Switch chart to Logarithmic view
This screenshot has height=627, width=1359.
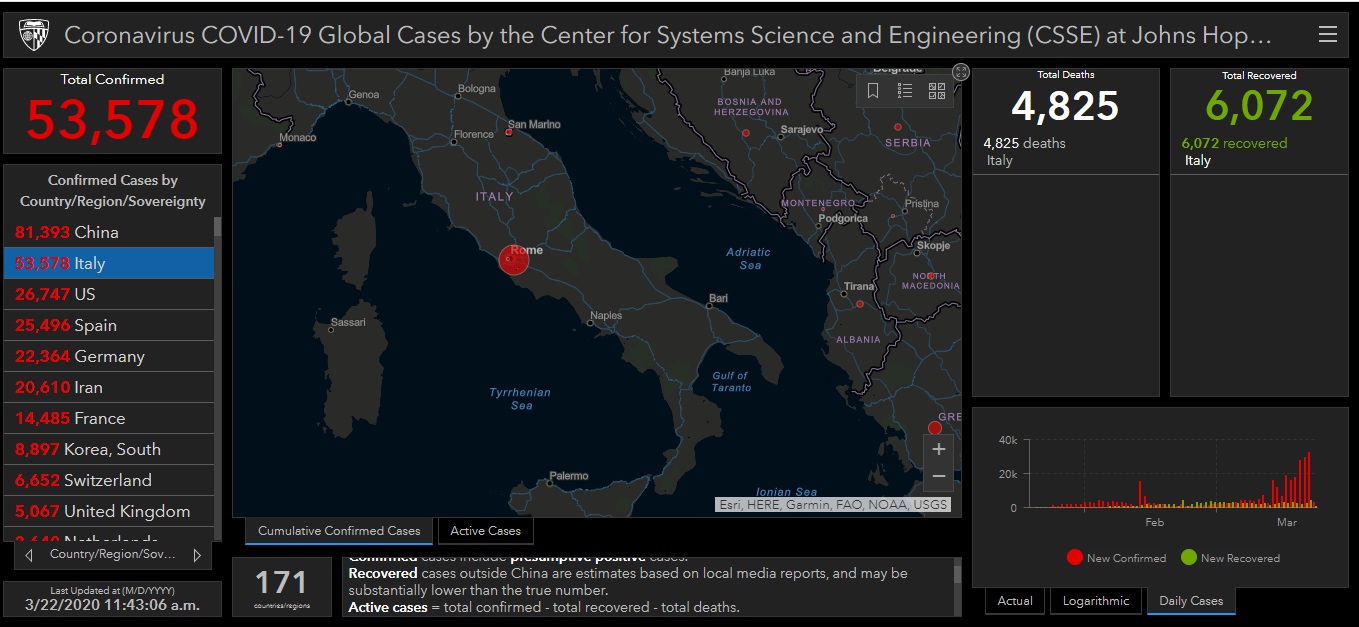pyautogui.click(x=1096, y=601)
